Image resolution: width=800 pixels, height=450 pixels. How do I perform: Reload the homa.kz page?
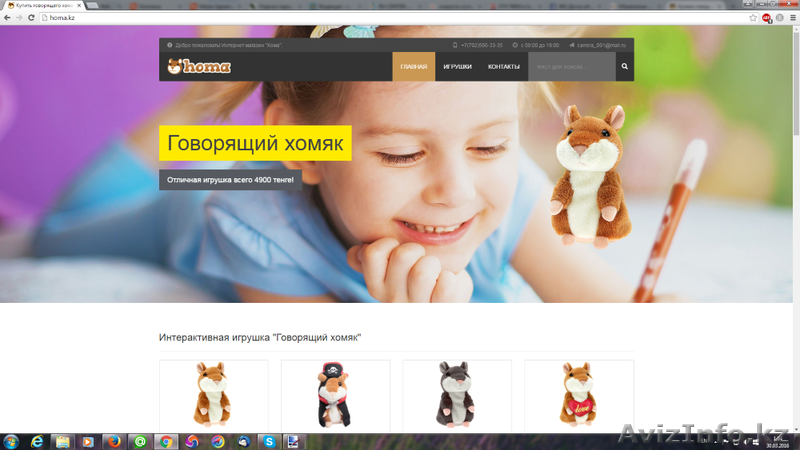(x=31, y=17)
